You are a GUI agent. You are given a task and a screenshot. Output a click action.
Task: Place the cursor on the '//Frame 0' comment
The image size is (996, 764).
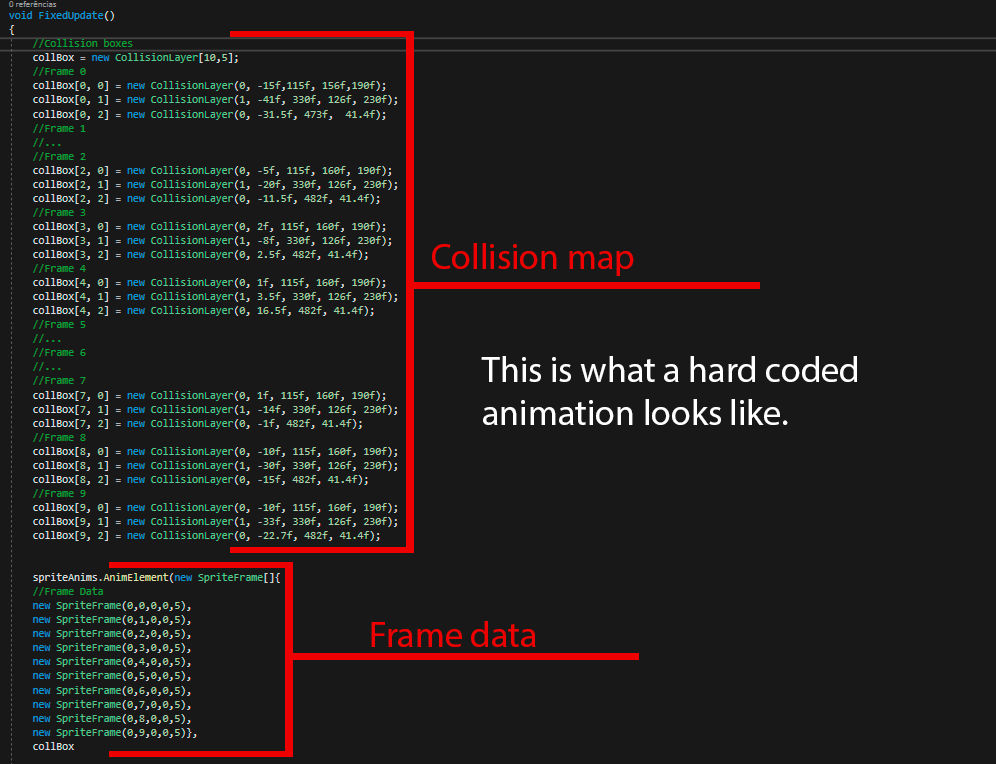[59, 71]
